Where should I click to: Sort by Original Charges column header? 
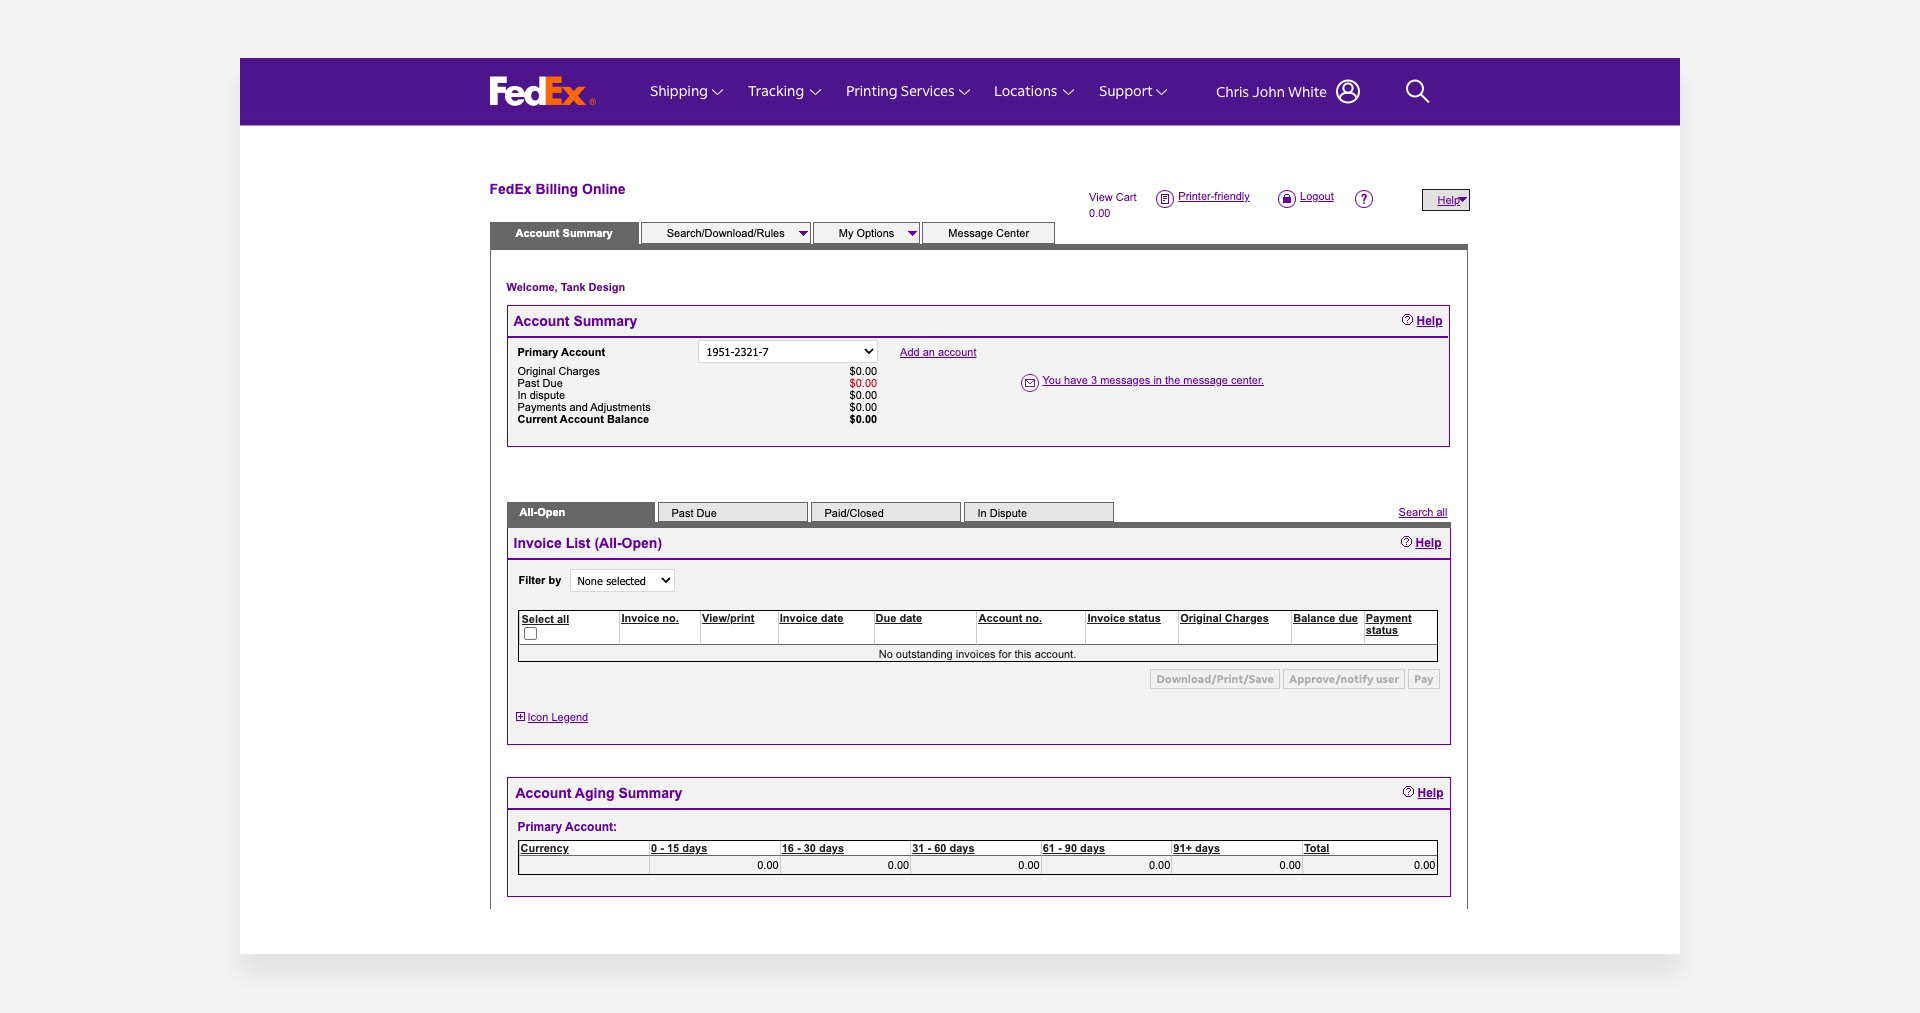(1224, 618)
